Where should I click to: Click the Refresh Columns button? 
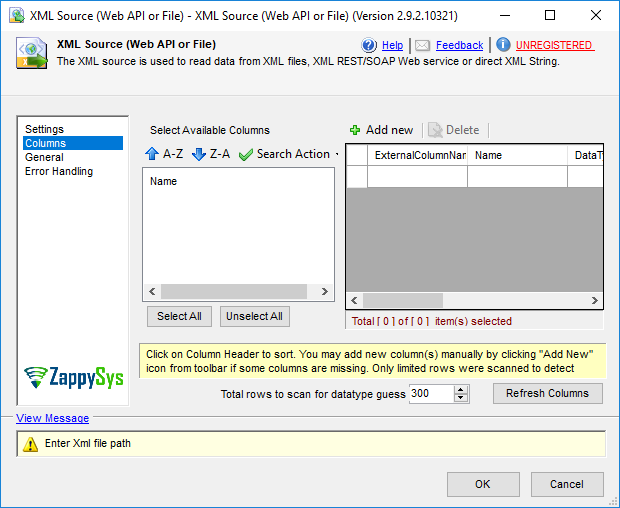pos(548,393)
